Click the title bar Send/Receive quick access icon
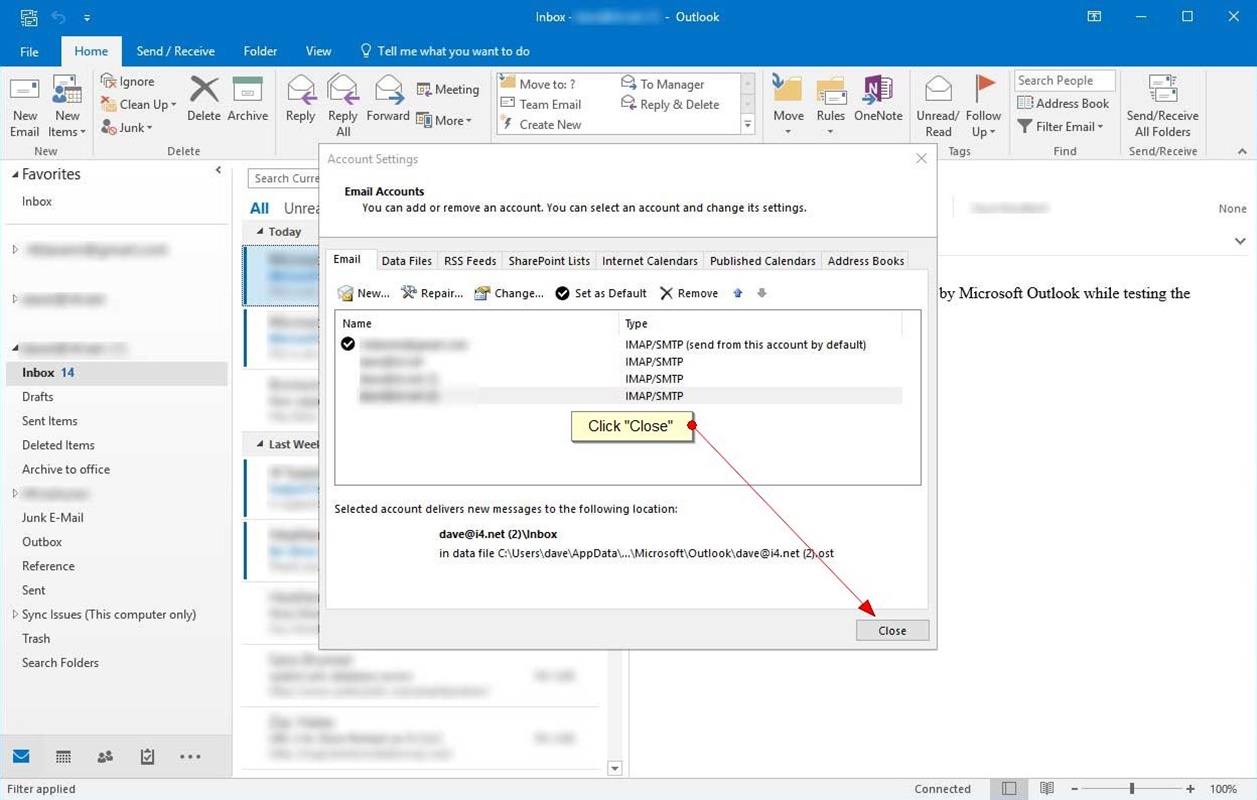 pos(28,17)
